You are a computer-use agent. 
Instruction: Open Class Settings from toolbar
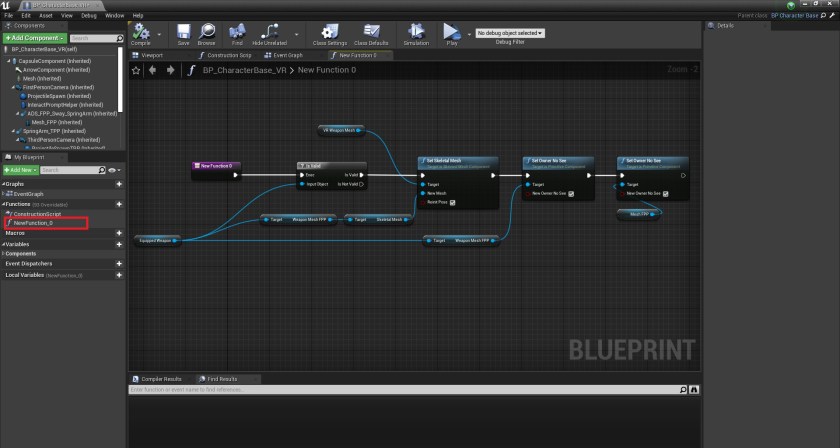point(330,33)
